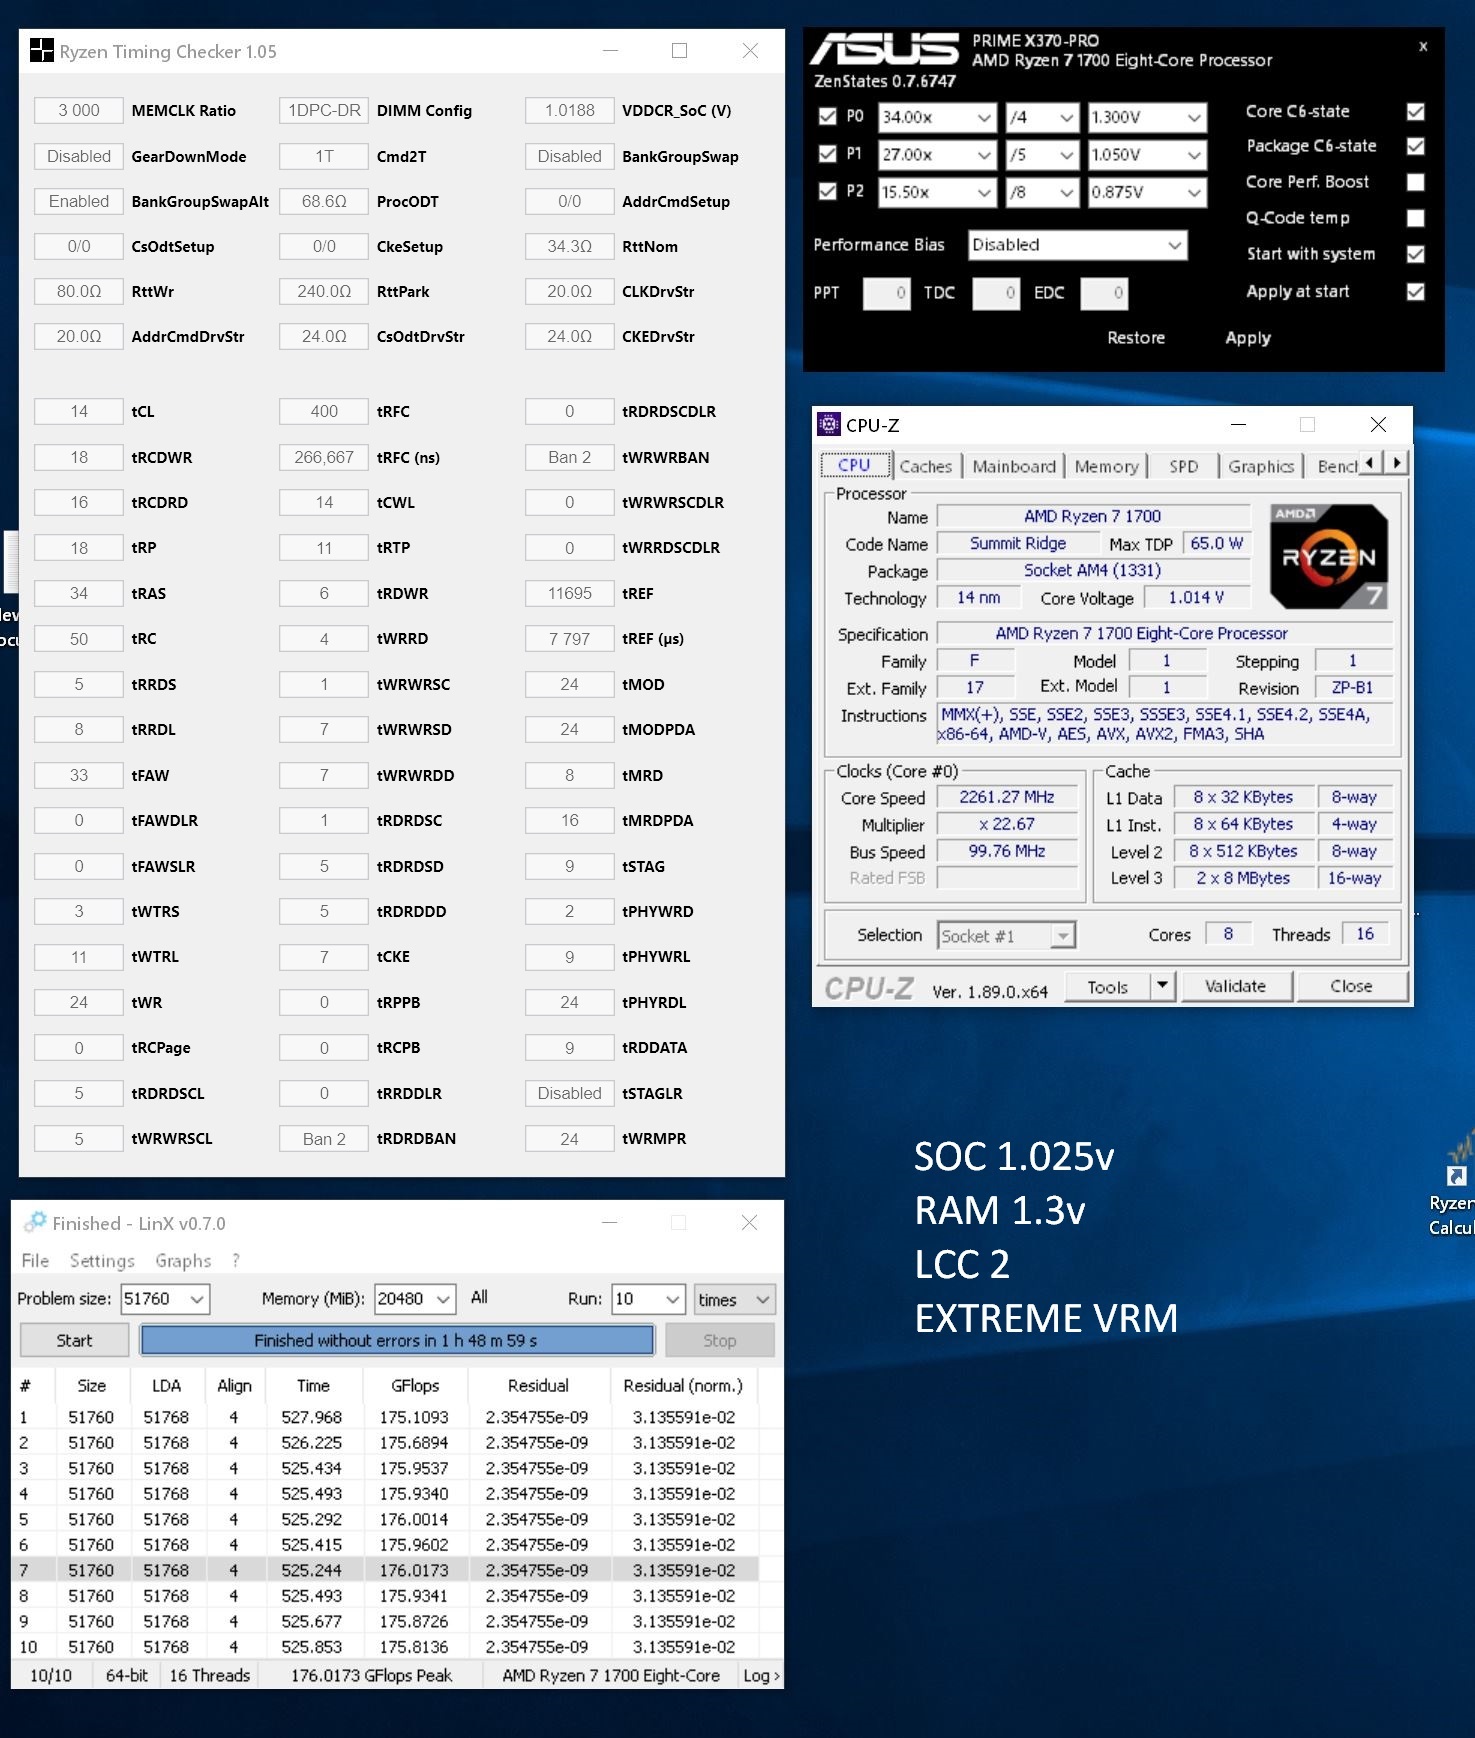The height and width of the screenshot is (1738, 1475).
Task: Open the ? help menu in LinX
Action: pos(236,1260)
